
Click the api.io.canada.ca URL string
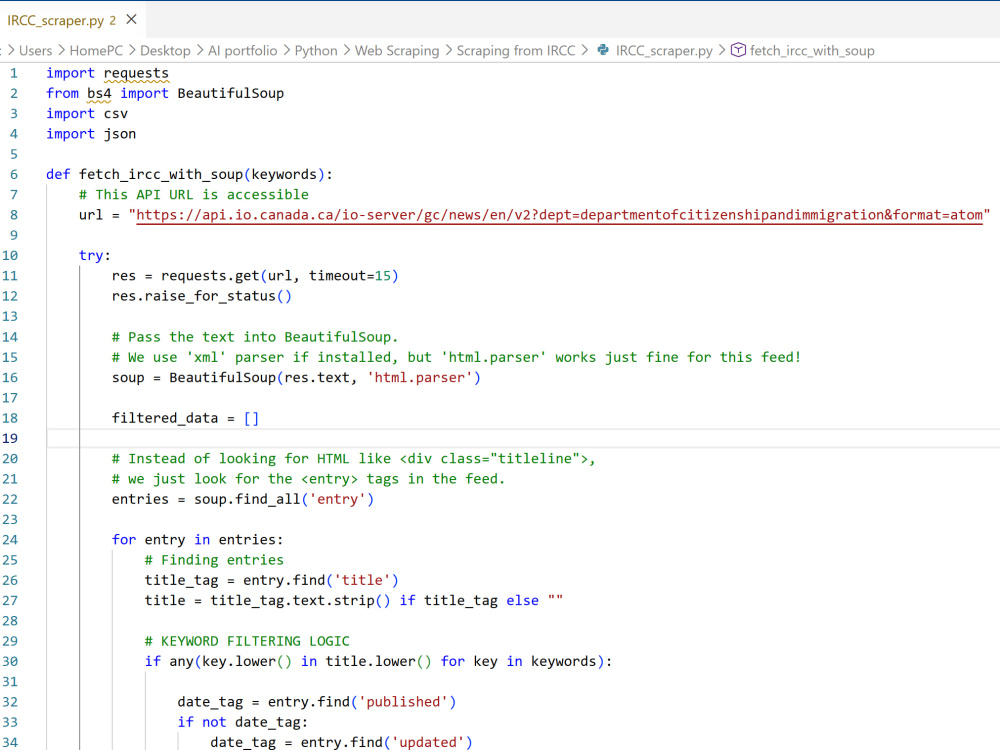[x=559, y=215]
